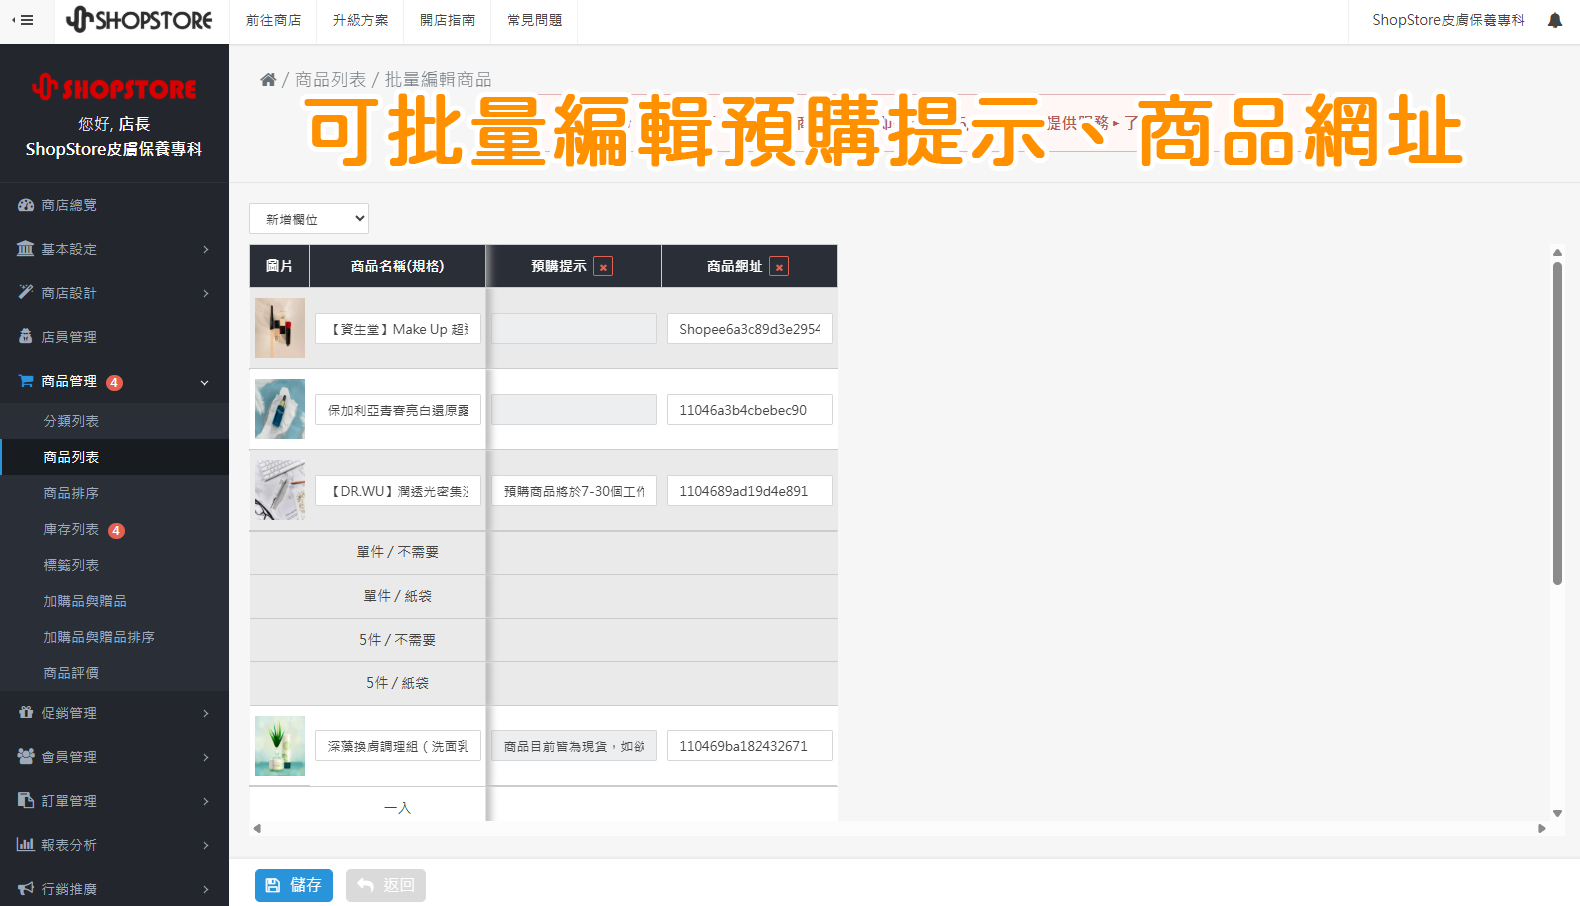Open 庫存列表 submenu item
Image resolution: width=1580 pixels, height=906 pixels.
click(114, 529)
